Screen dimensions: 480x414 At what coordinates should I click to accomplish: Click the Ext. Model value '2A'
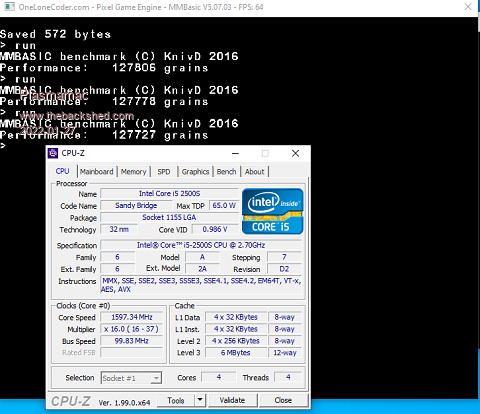coord(202,269)
